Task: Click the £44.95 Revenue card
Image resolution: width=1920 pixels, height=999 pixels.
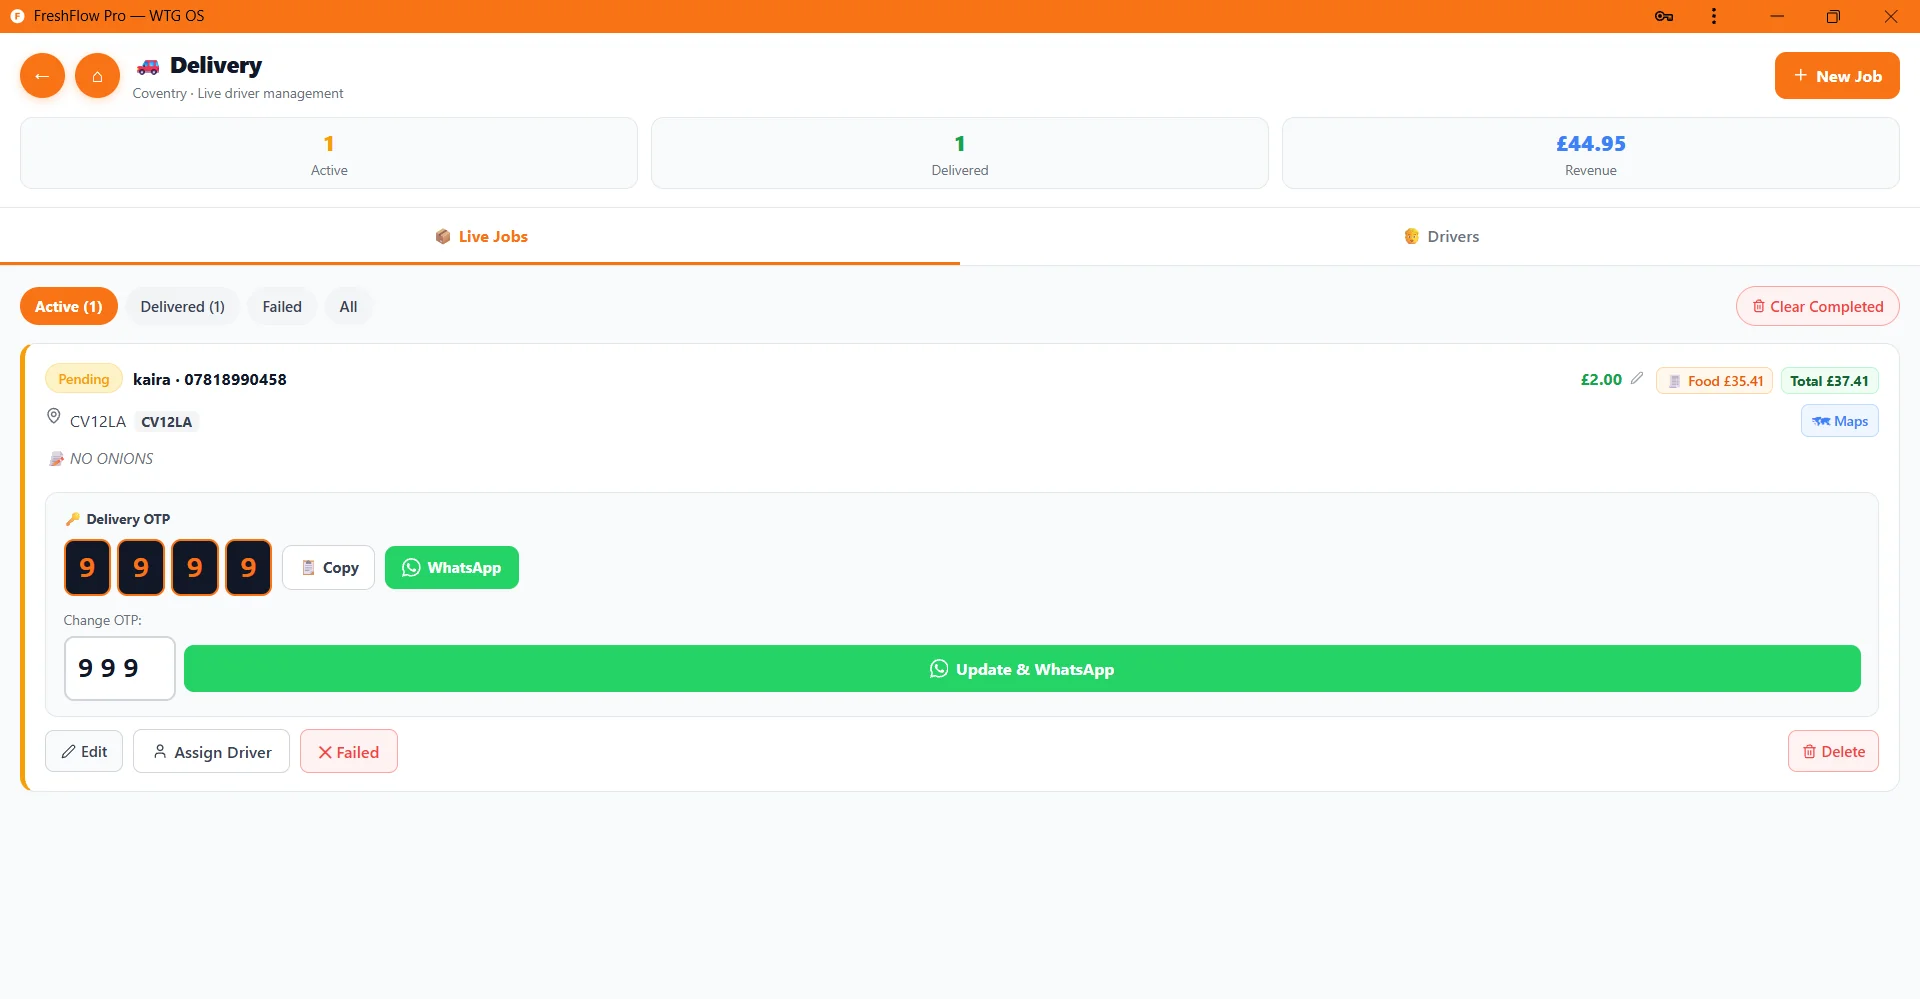Action: [x=1591, y=153]
